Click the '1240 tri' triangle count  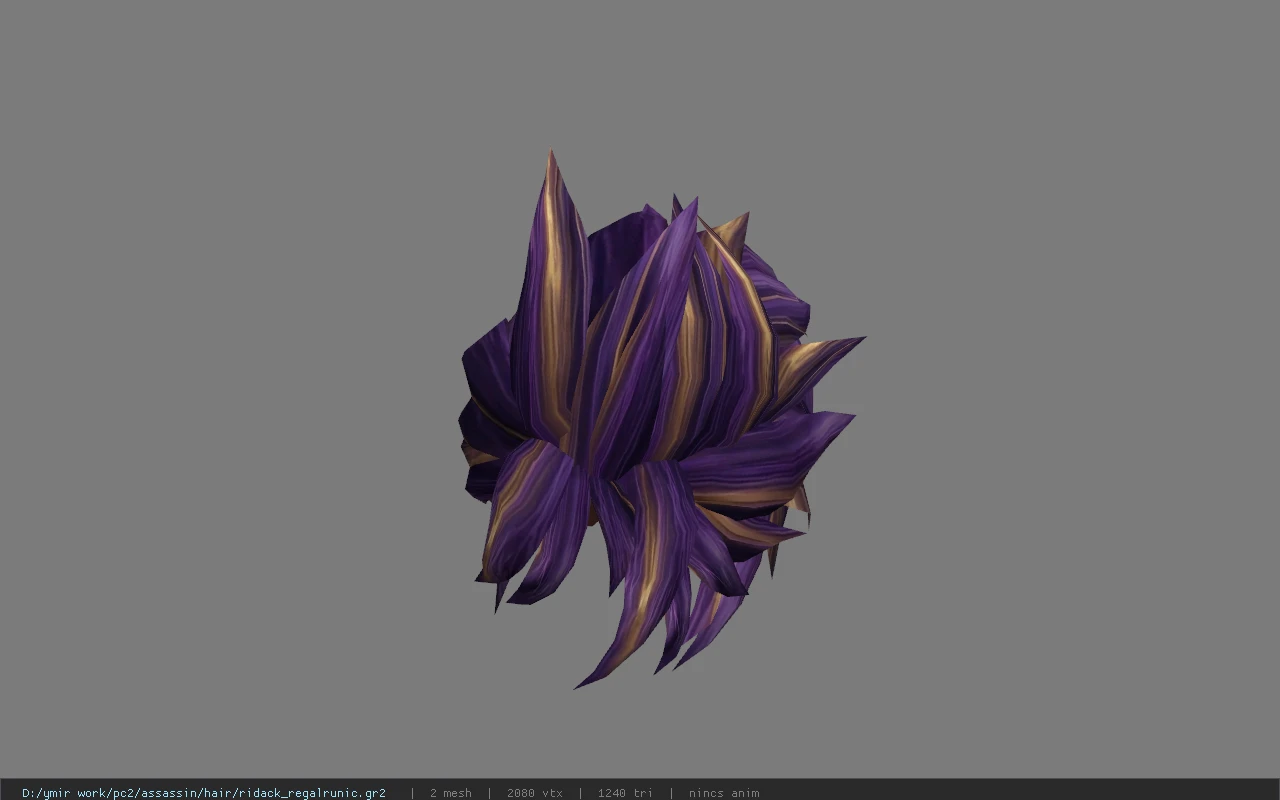coord(625,793)
